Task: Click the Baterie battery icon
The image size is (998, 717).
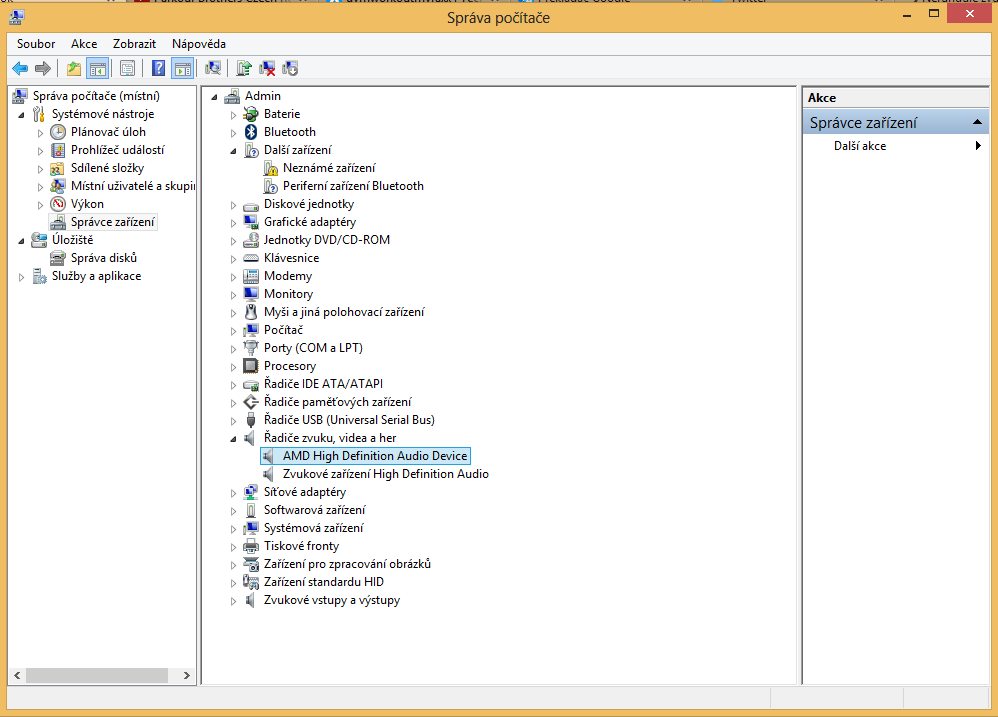Action: point(251,114)
